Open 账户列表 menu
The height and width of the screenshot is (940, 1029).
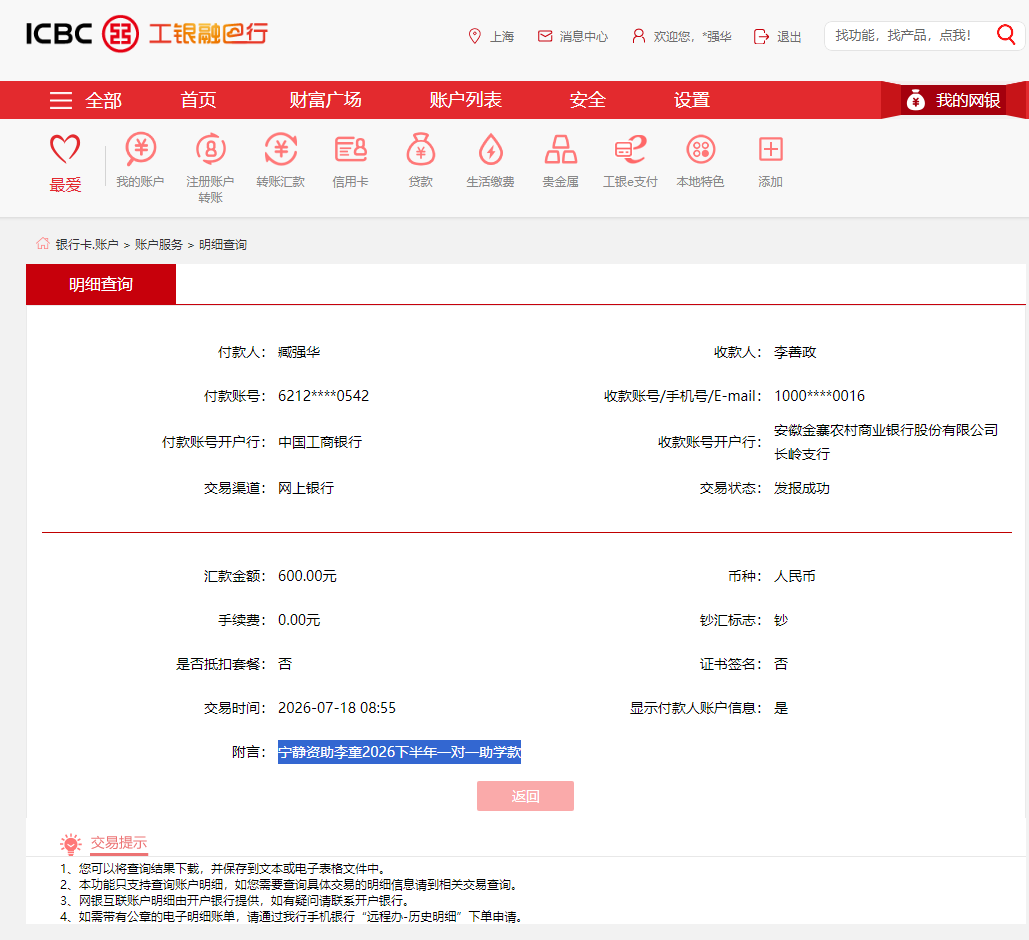pyautogui.click(x=465, y=100)
